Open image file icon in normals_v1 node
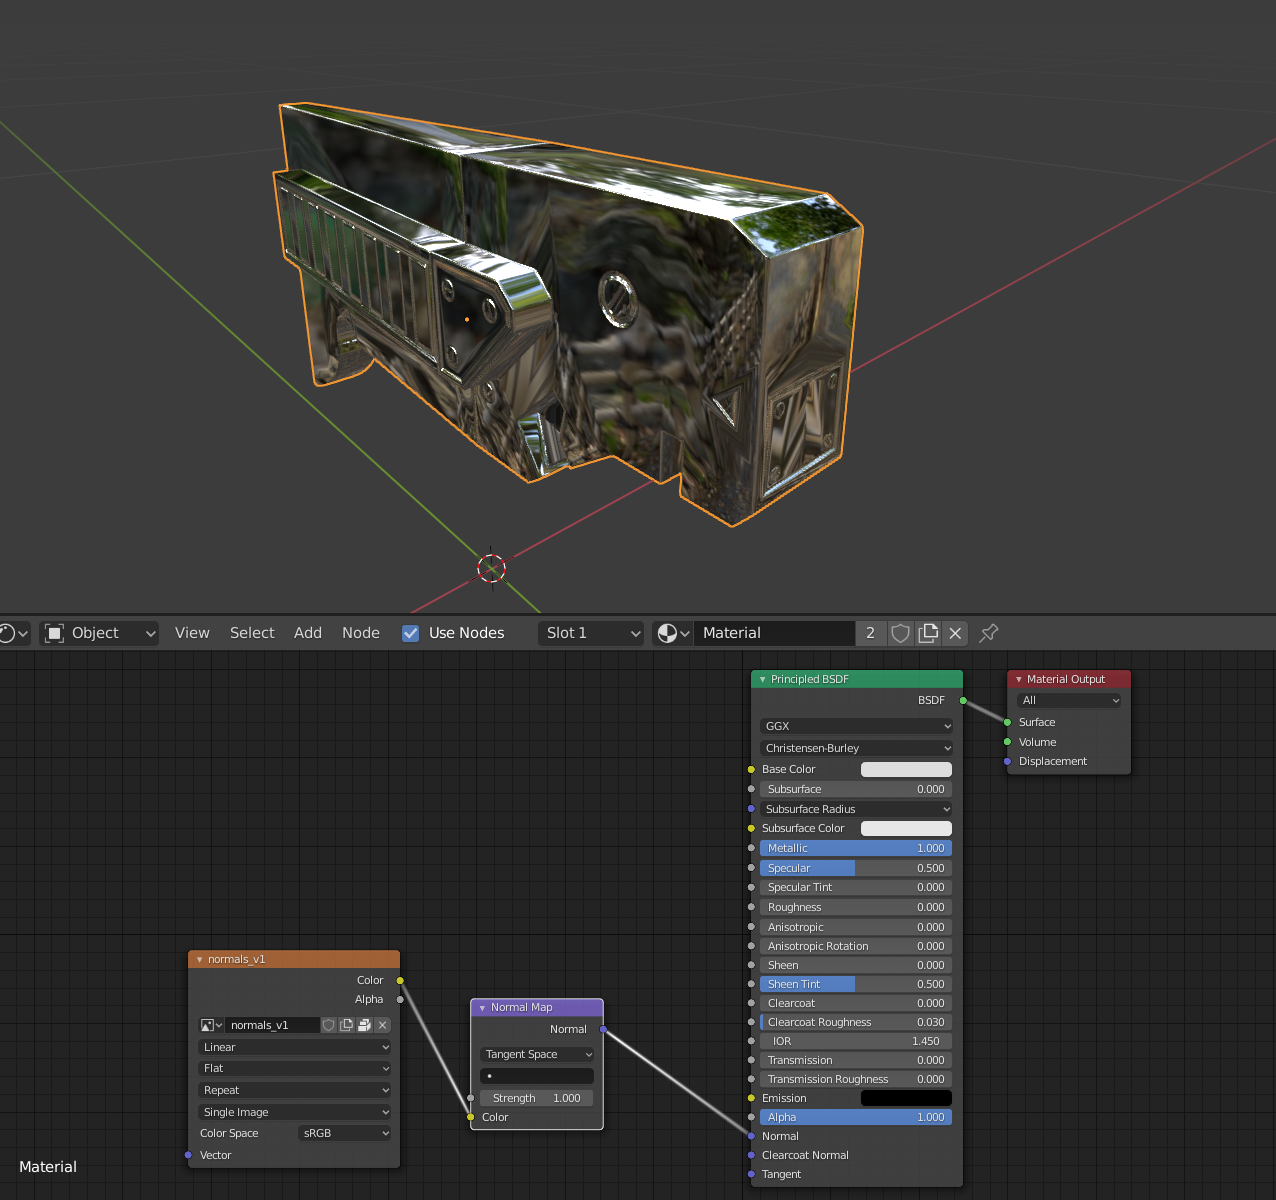The image size is (1276, 1200). [x=364, y=1025]
